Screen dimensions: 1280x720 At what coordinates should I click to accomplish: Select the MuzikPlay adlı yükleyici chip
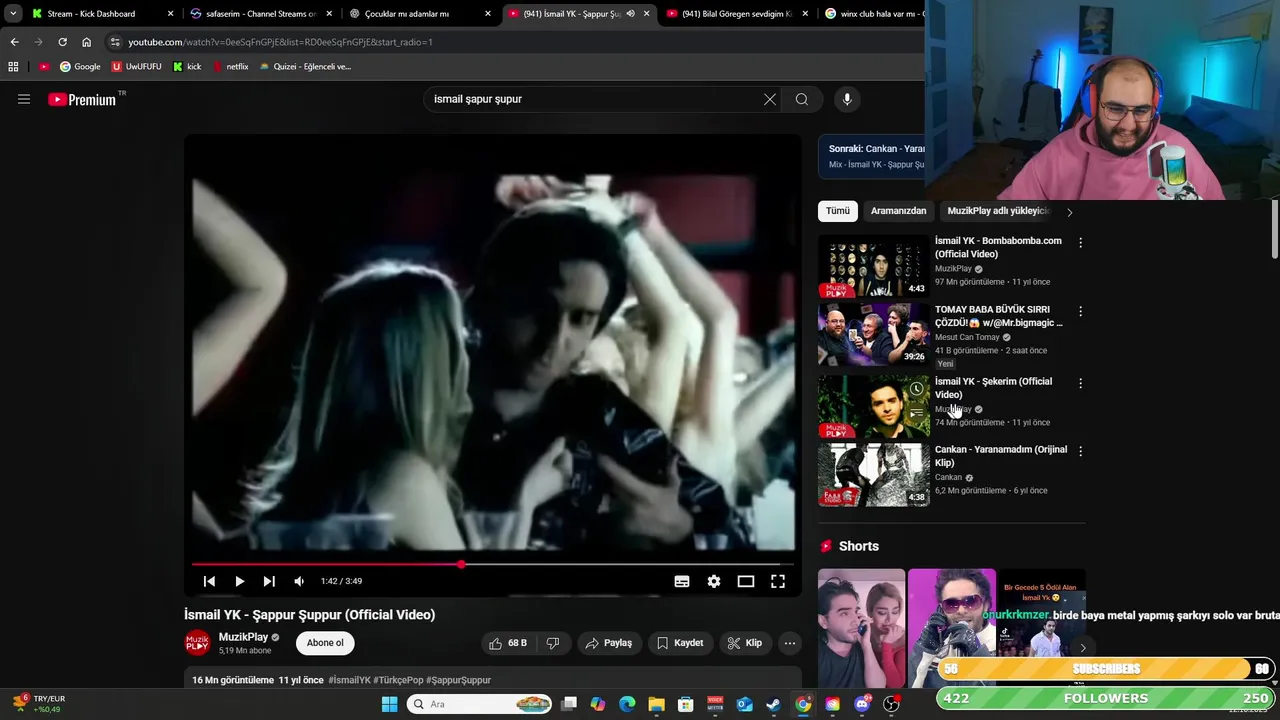click(x=998, y=211)
